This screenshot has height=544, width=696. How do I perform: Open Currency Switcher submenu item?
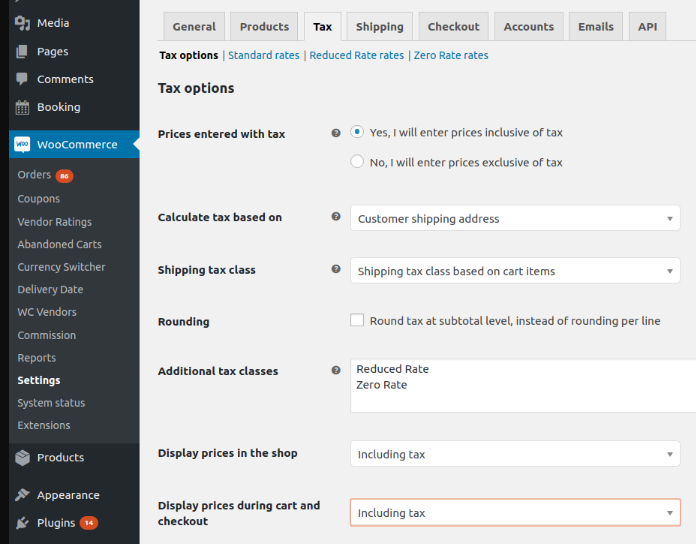[x=61, y=267]
